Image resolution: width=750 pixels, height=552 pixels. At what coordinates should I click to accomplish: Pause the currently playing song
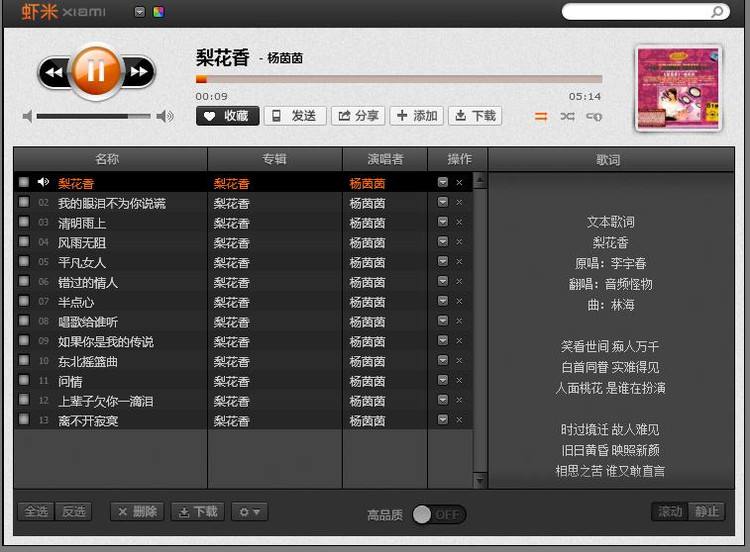coord(96,72)
